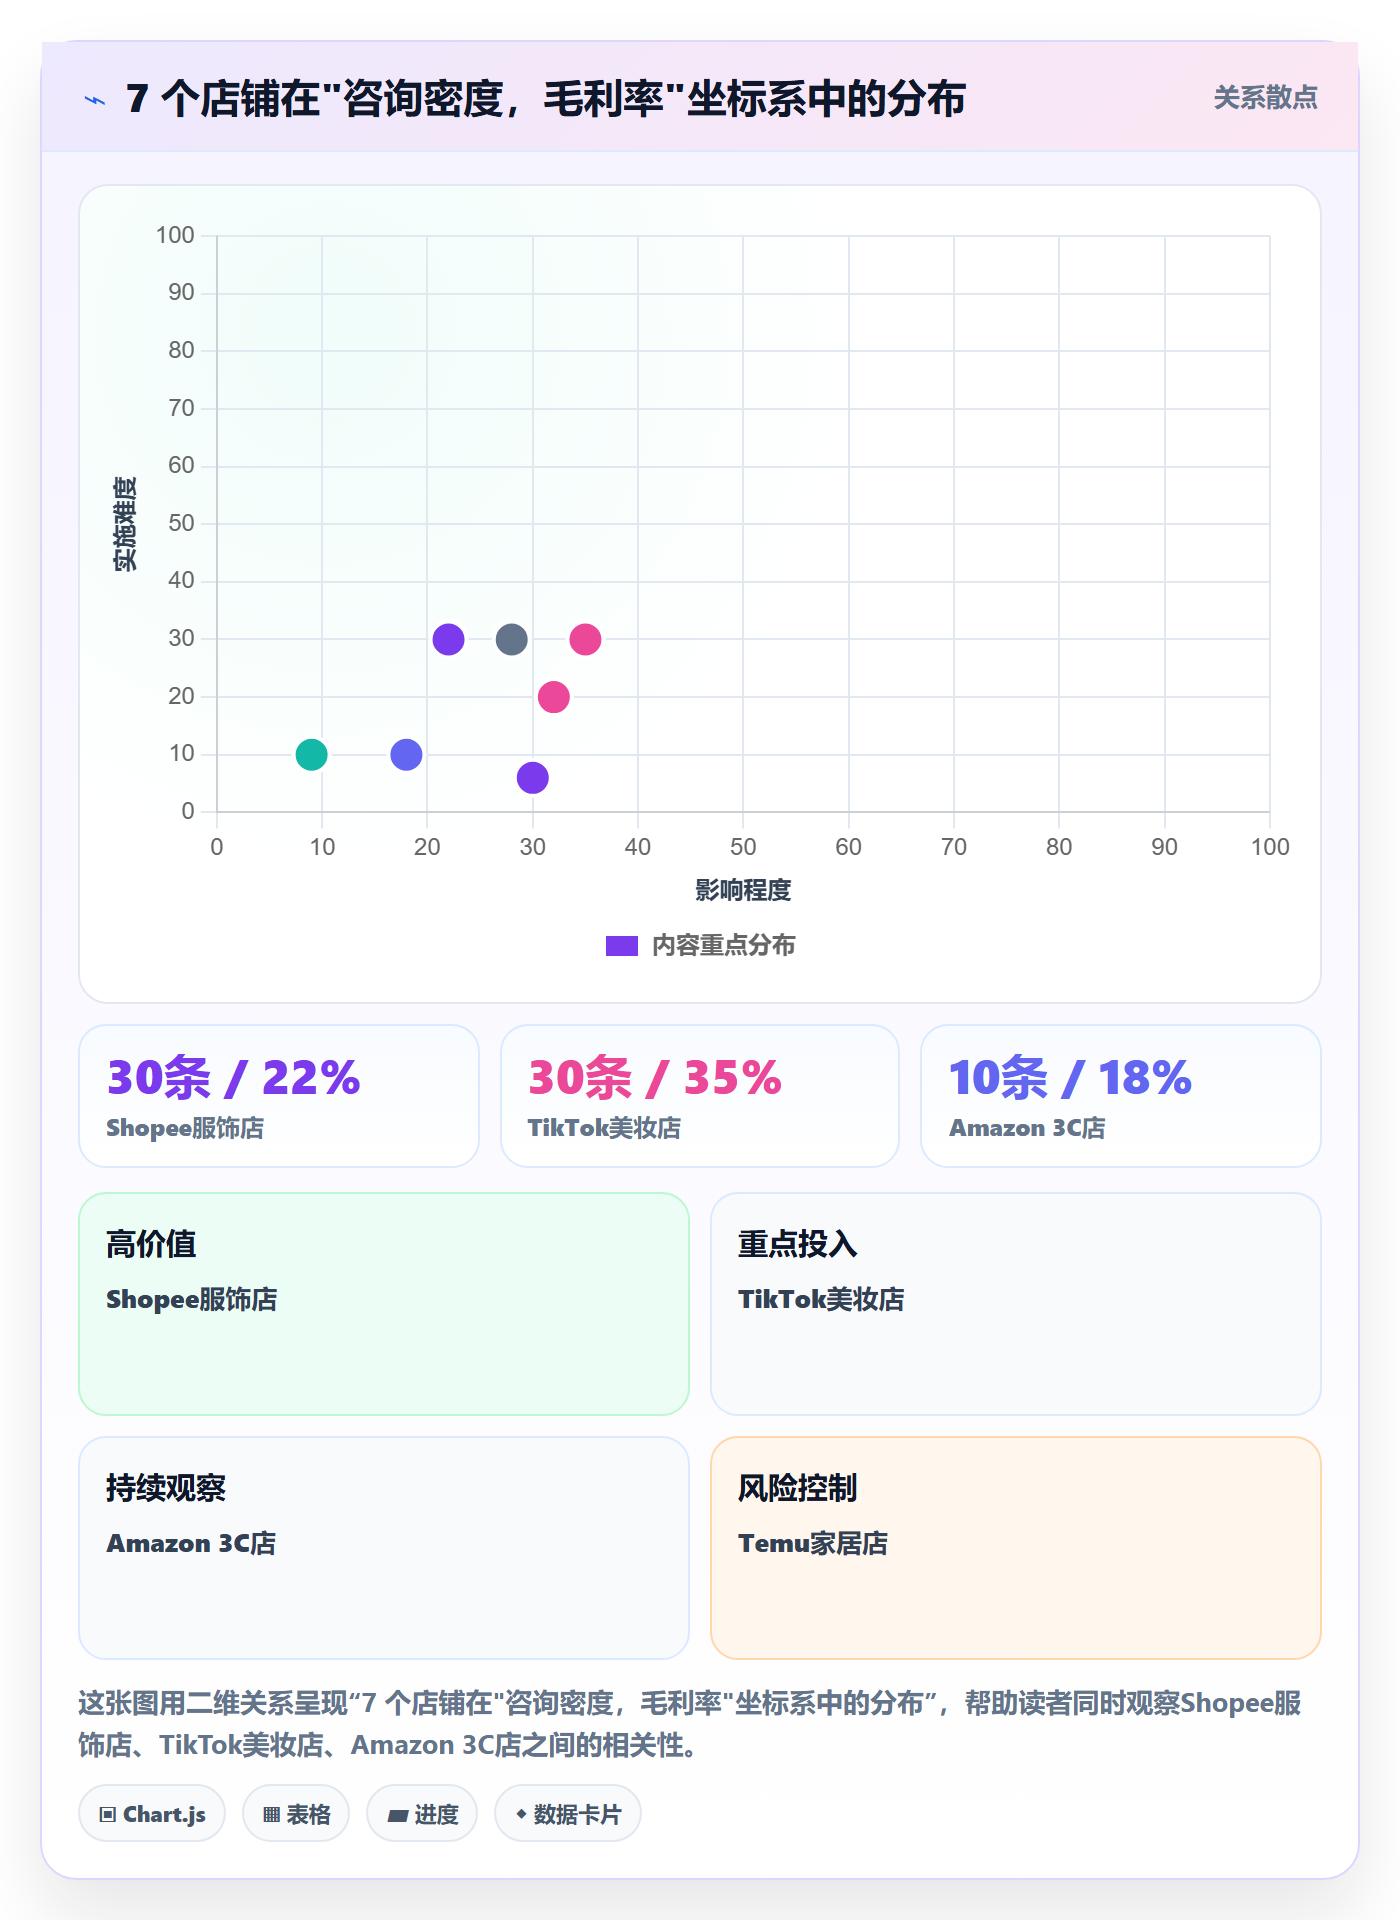1400x1920 pixels.
Task: Click the 进度 chip bar icon
Action: 398,1816
